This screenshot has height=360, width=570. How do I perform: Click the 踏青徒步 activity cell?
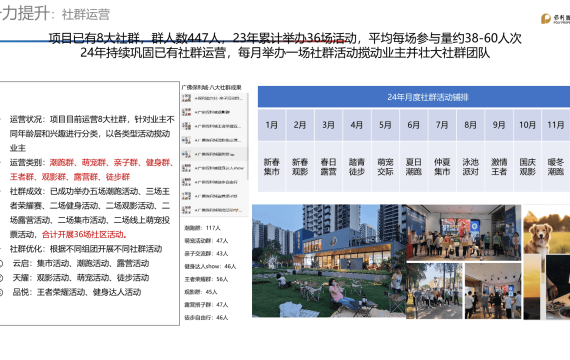click(357, 167)
